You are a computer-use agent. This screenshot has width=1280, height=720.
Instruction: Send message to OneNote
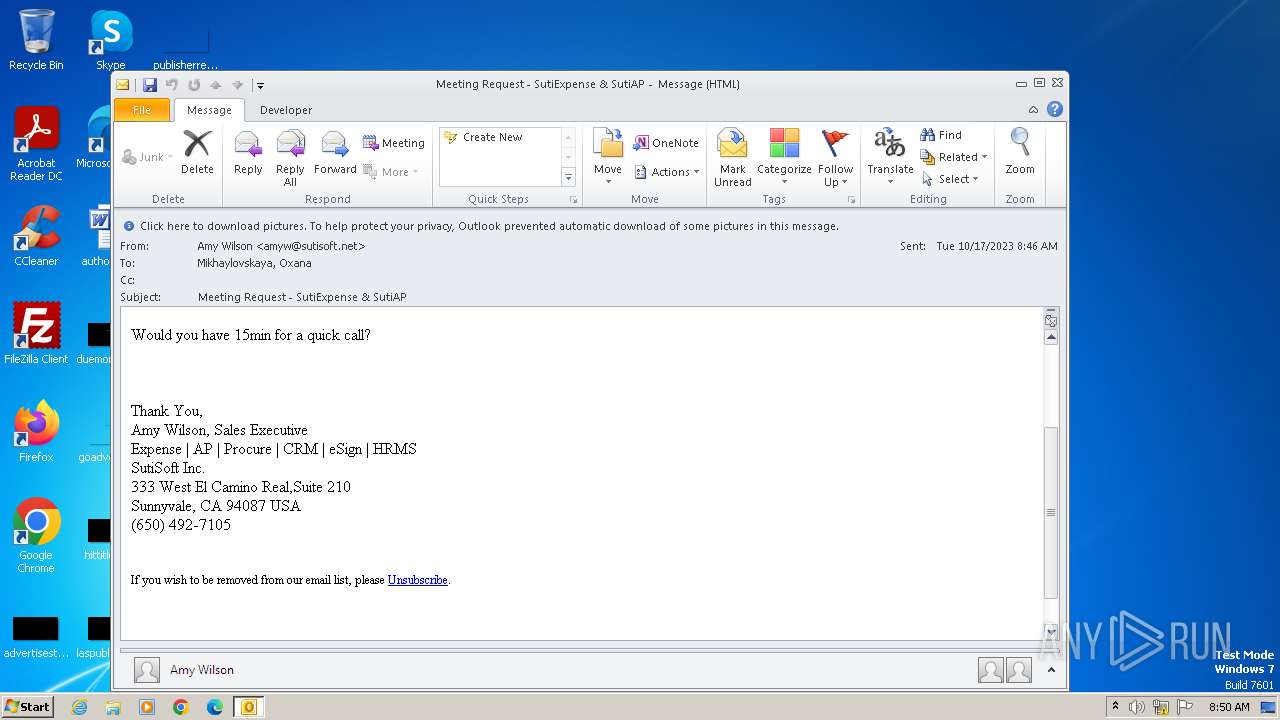(667, 143)
